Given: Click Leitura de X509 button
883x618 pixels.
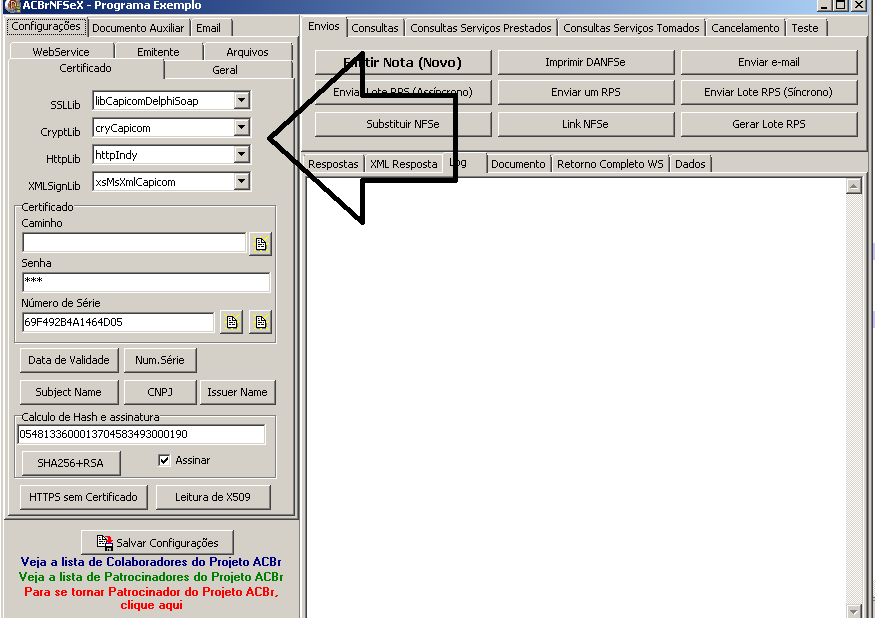Looking at the screenshot, I should point(213,497).
